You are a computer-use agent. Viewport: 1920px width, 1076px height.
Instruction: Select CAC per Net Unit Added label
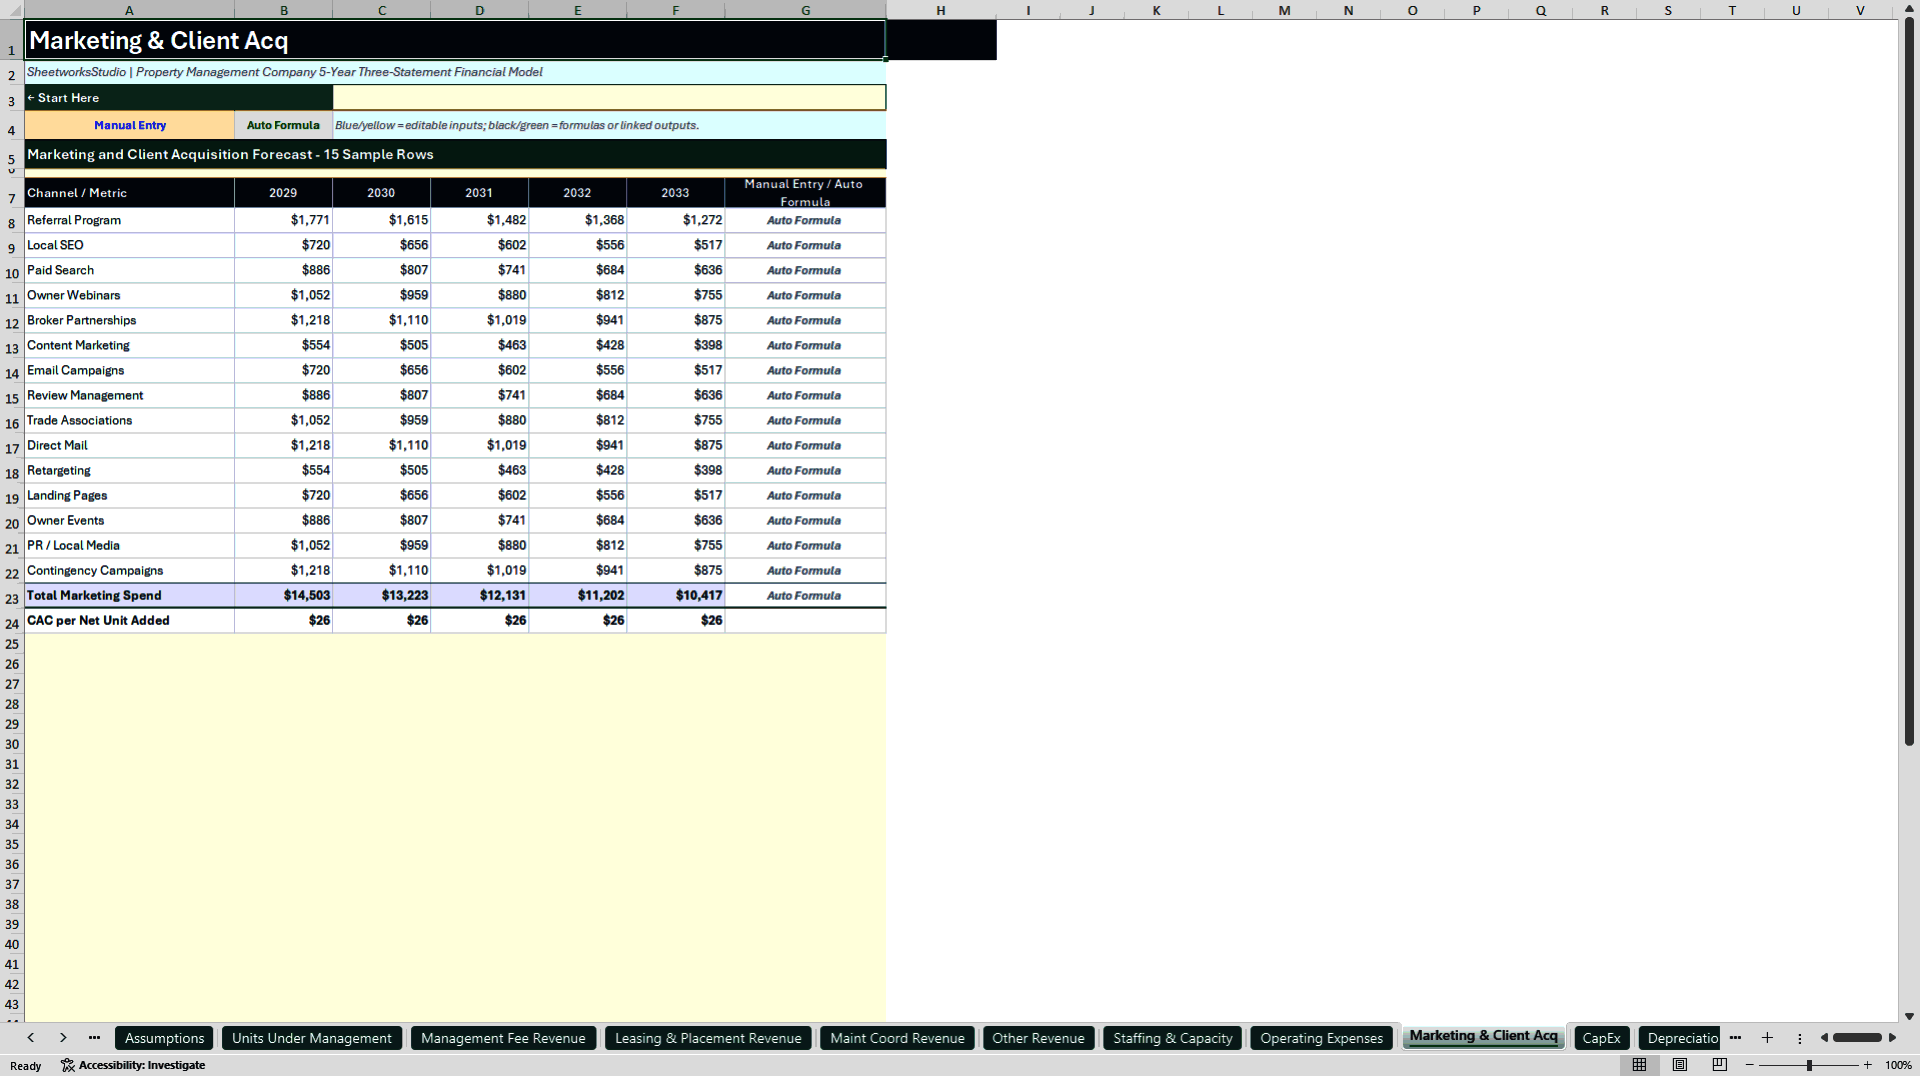tap(129, 620)
